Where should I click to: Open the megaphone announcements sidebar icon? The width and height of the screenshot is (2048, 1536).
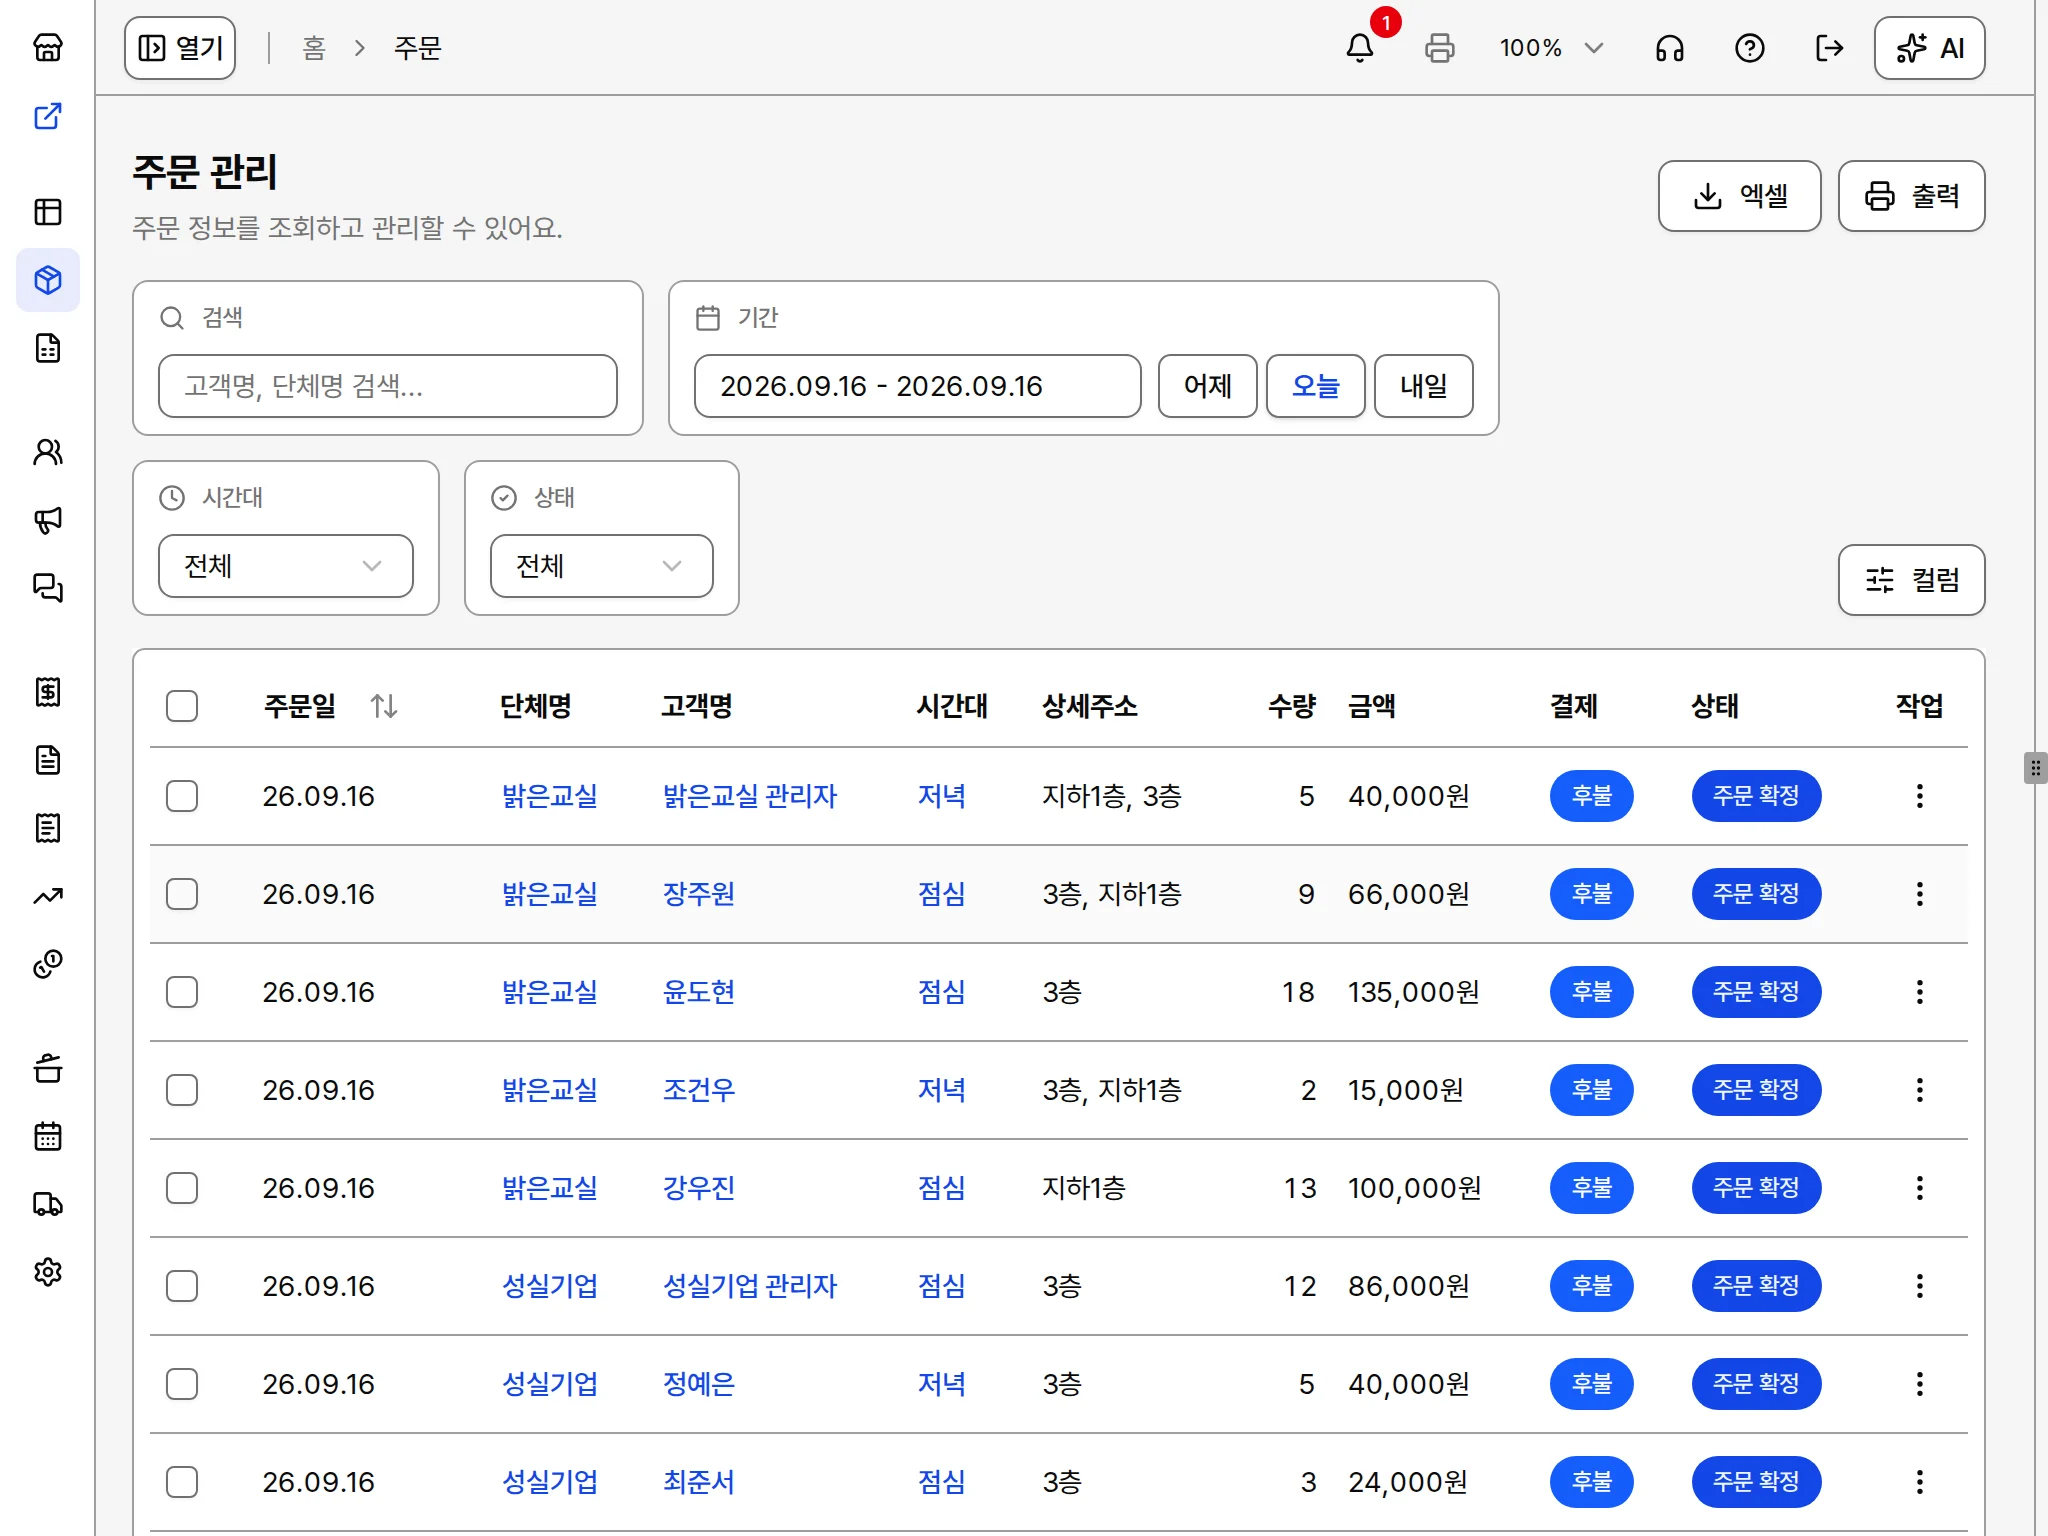(x=48, y=520)
